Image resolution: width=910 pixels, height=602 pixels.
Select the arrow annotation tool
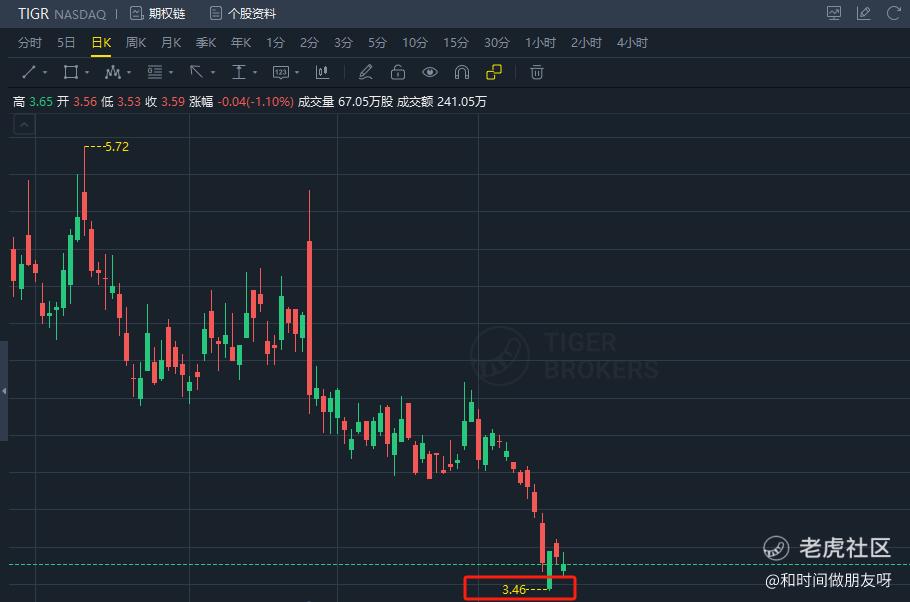click(x=196, y=73)
